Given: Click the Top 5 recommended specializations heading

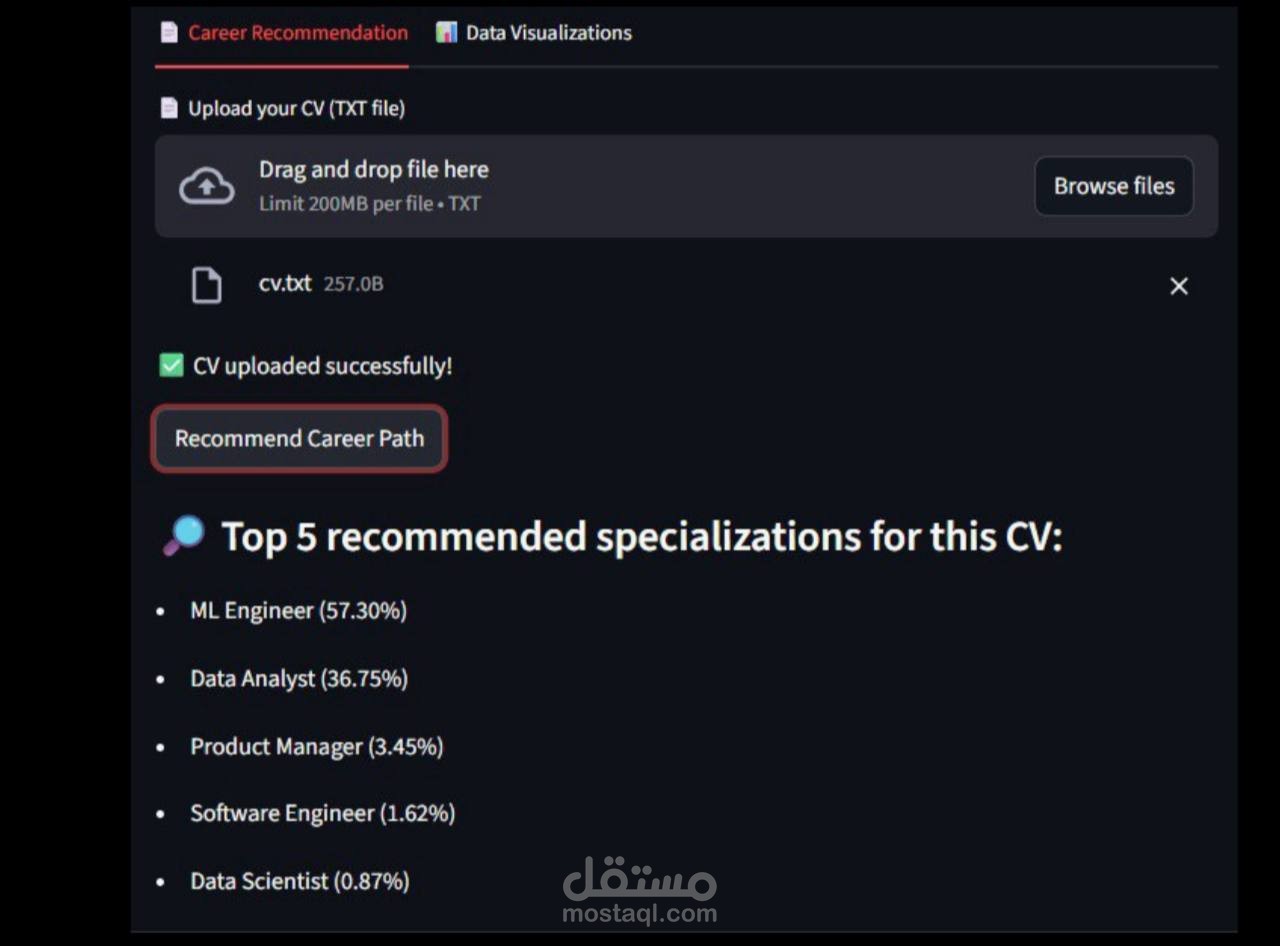Looking at the screenshot, I should (x=641, y=537).
